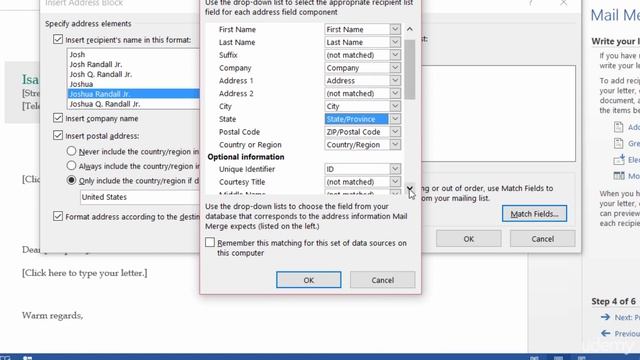Open the Address 2 field dropdown
The height and width of the screenshot is (360, 640).
(x=395, y=93)
